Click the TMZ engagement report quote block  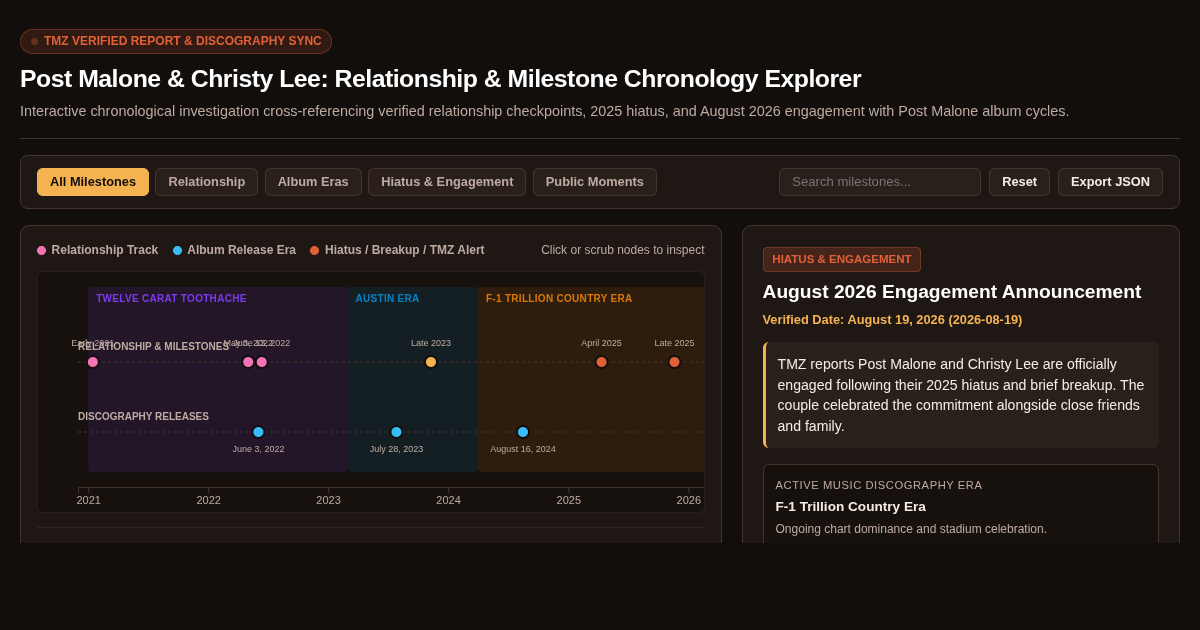[x=961, y=395]
